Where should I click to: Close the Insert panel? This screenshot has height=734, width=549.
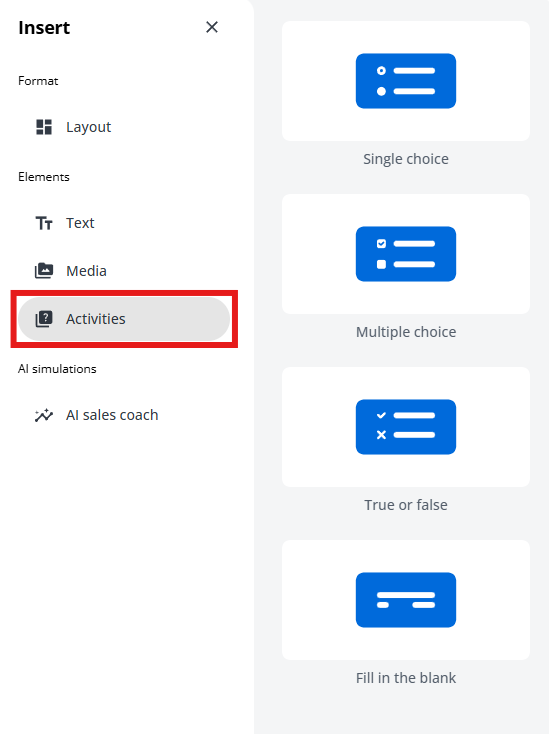pos(212,27)
